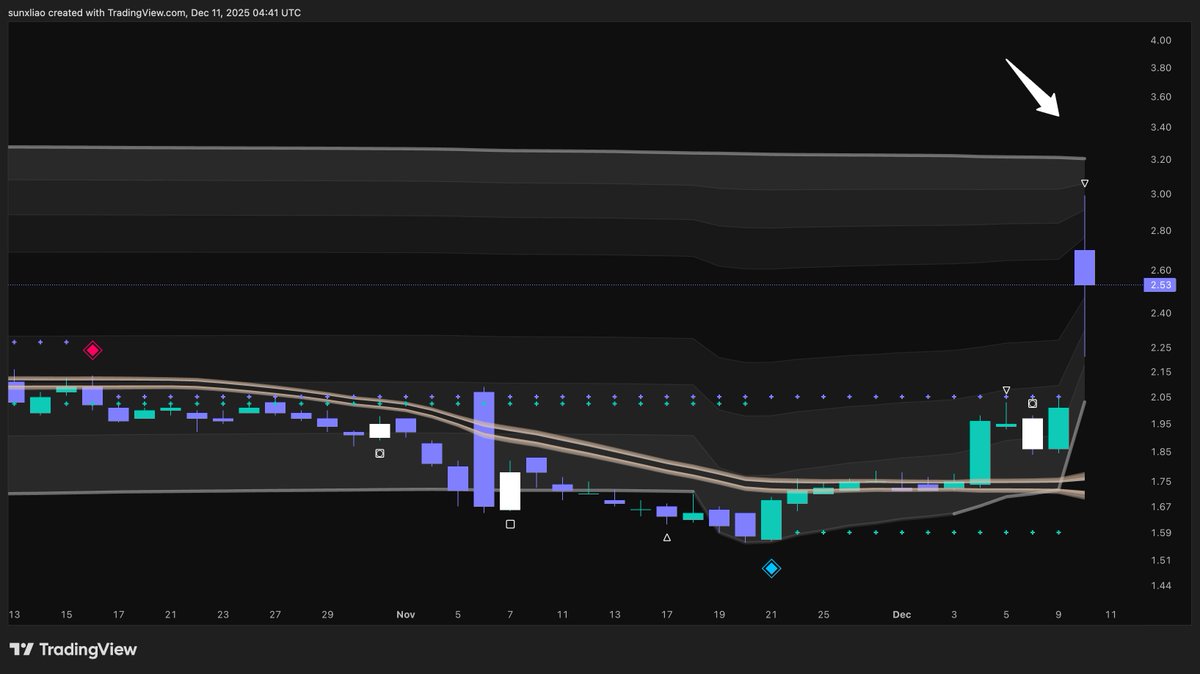Click the pink diamond signal marker
The width and height of the screenshot is (1200, 674).
92,350
